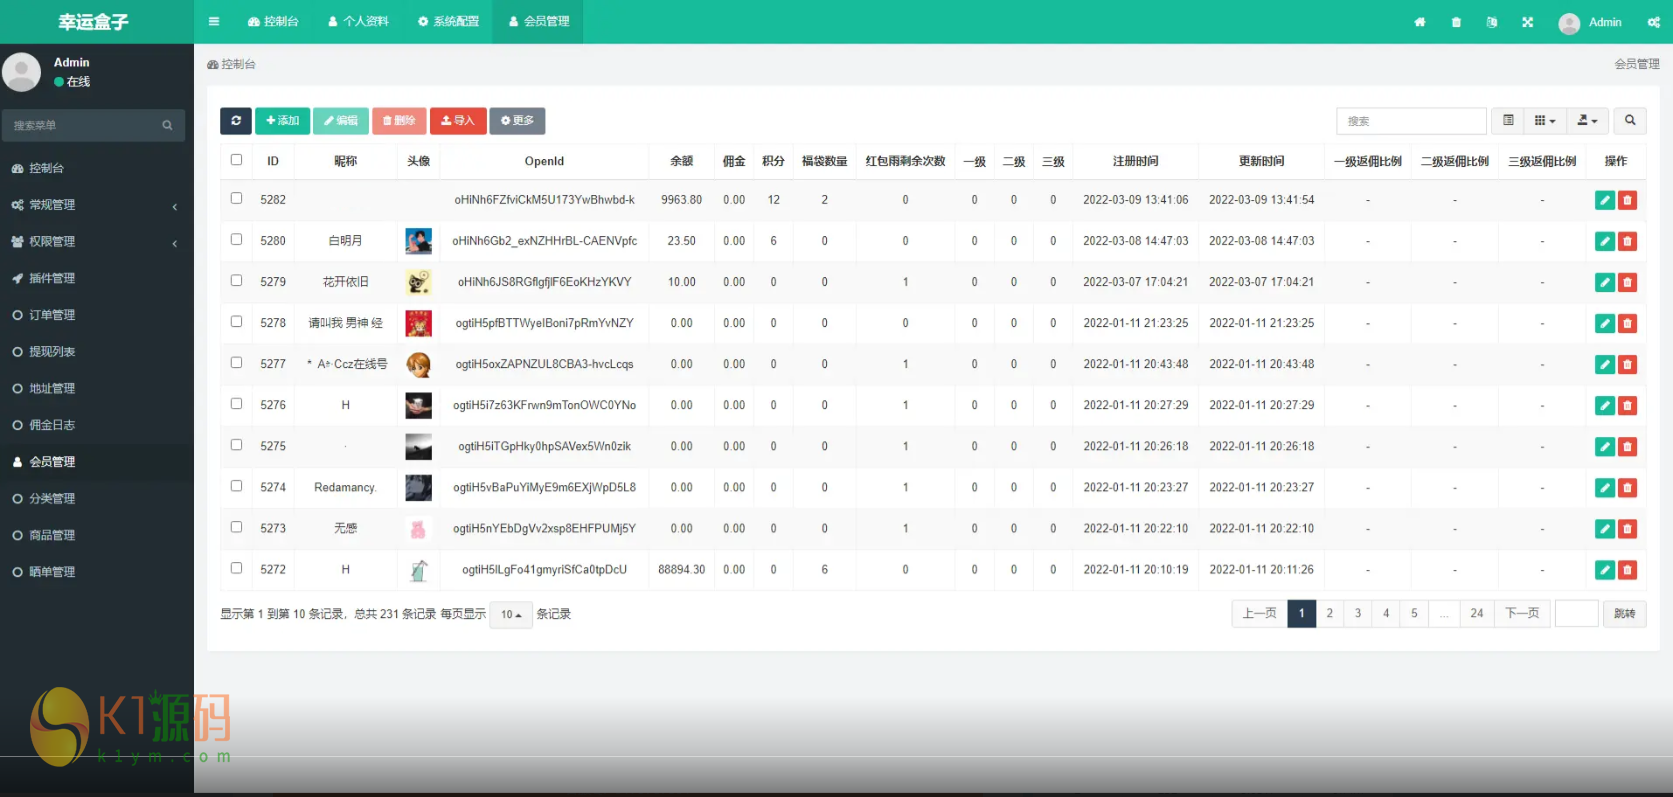Toggle the sidebar hamburger menu
The image size is (1673, 797).
pyautogui.click(x=213, y=21)
